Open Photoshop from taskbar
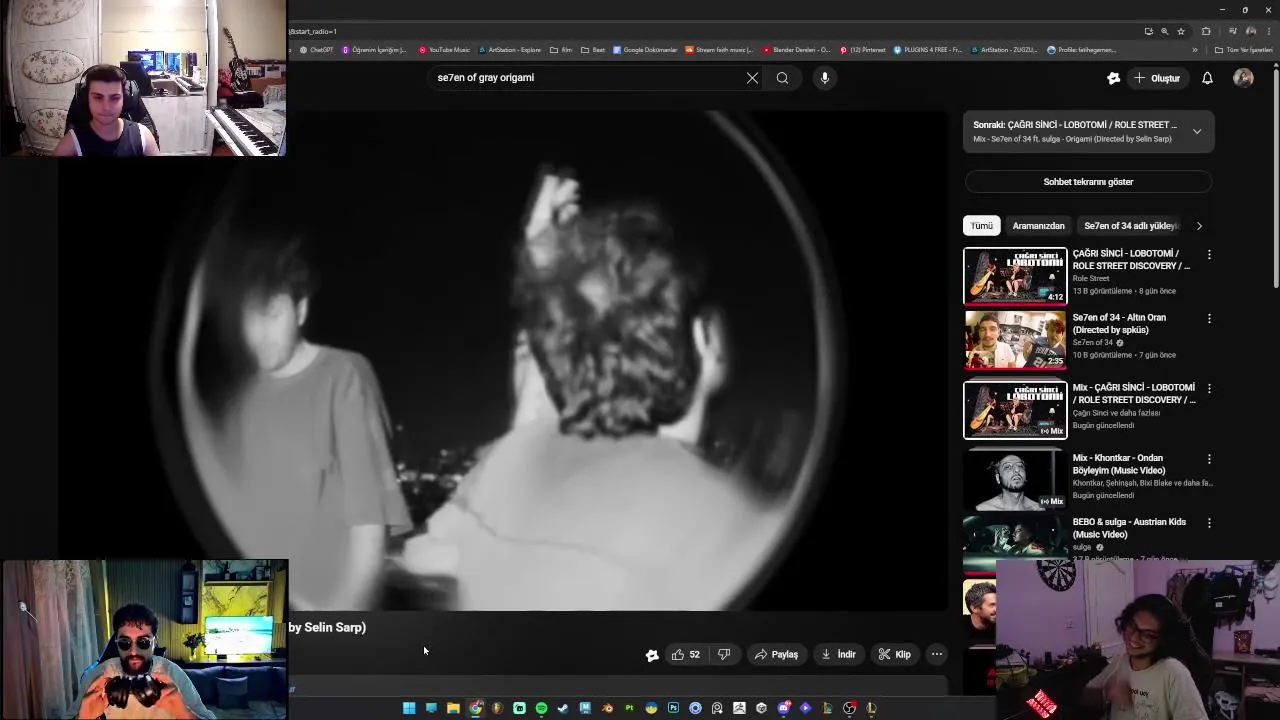The image size is (1280, 720). (673, 708)
